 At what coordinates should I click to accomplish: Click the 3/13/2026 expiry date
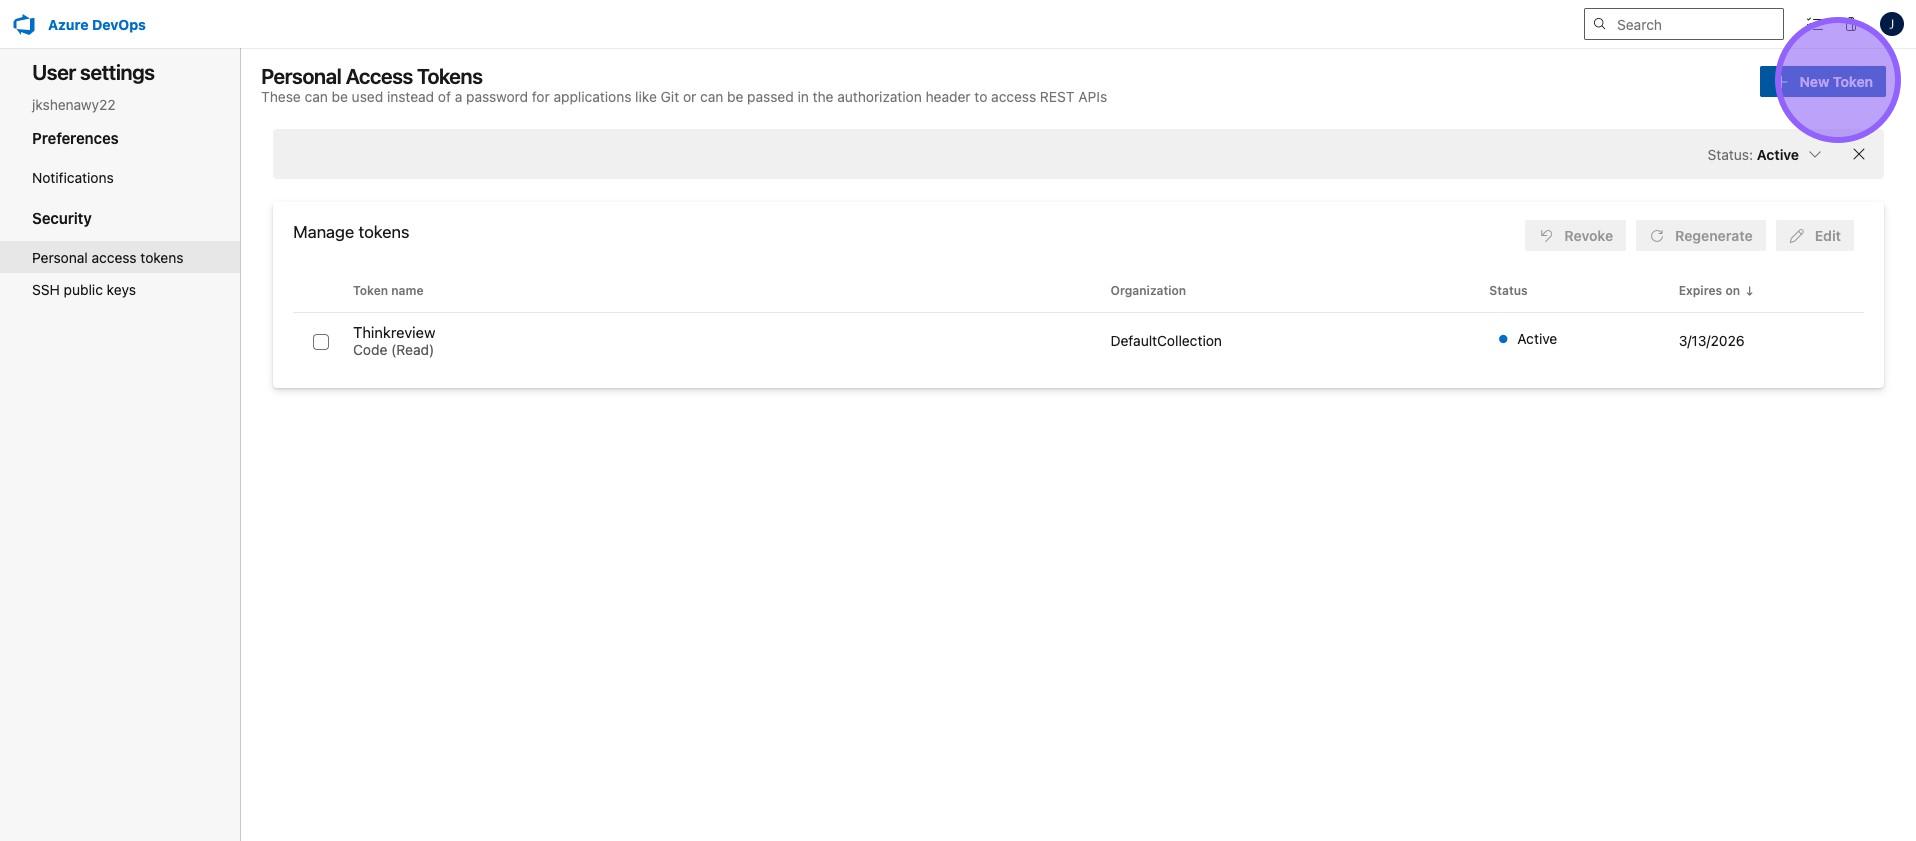1711,341
